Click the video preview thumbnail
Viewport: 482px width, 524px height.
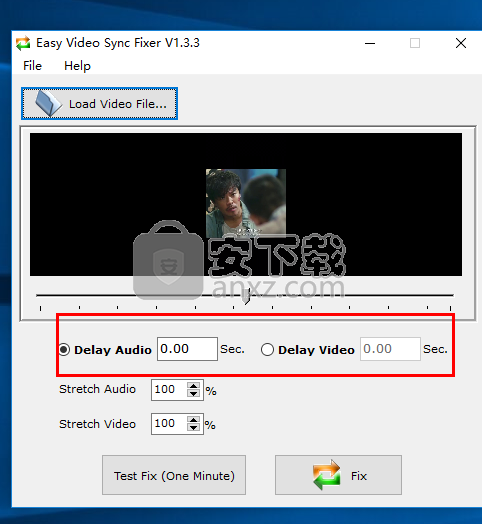tap(246, 203)
